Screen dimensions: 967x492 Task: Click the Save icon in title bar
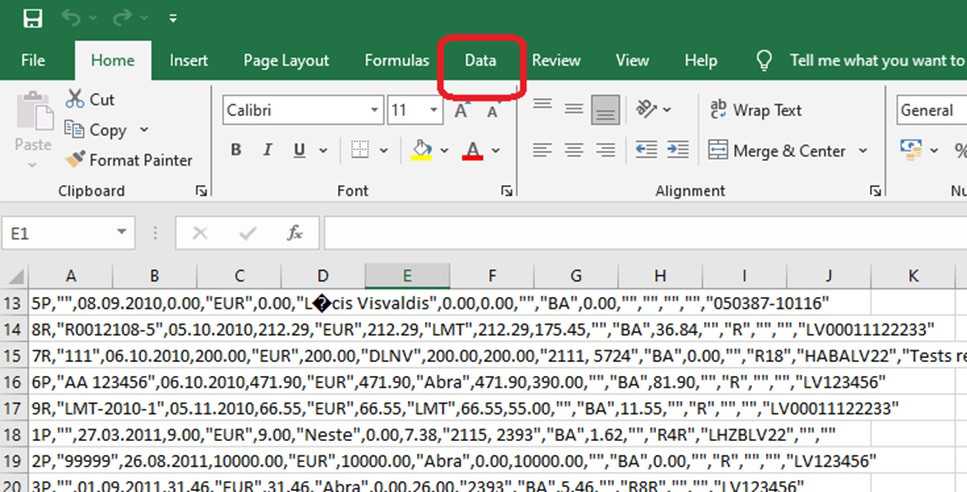(x=33, y=18)
